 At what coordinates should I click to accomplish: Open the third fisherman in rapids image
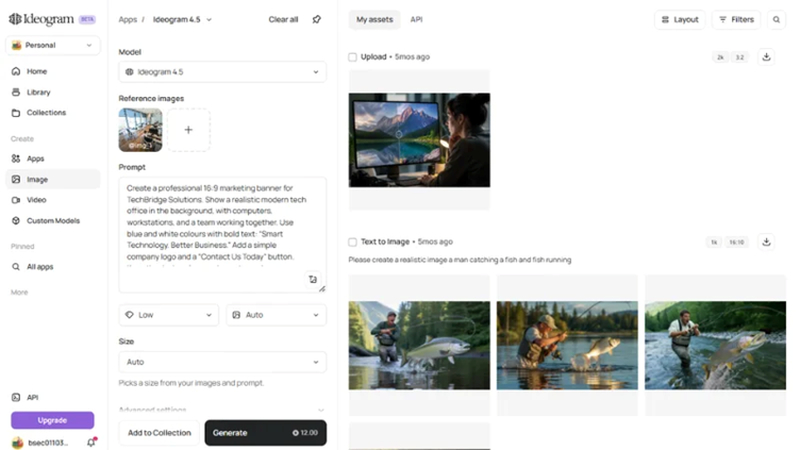tap(715, 345)
